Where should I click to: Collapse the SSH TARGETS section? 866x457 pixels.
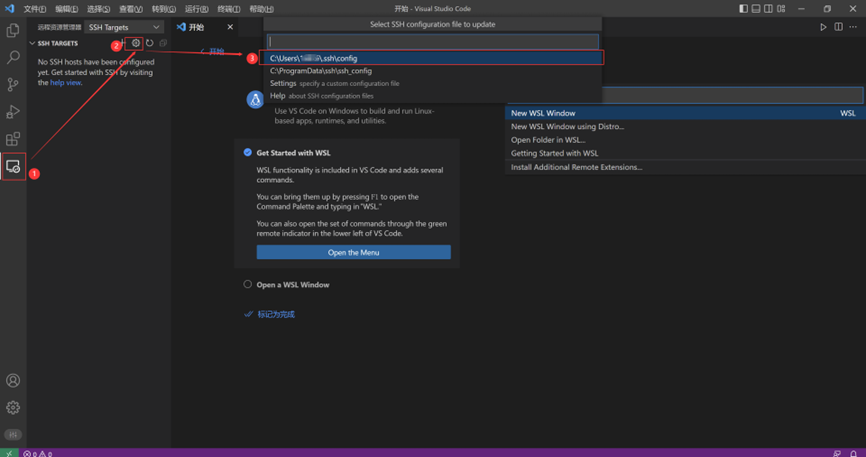[54, 43]
